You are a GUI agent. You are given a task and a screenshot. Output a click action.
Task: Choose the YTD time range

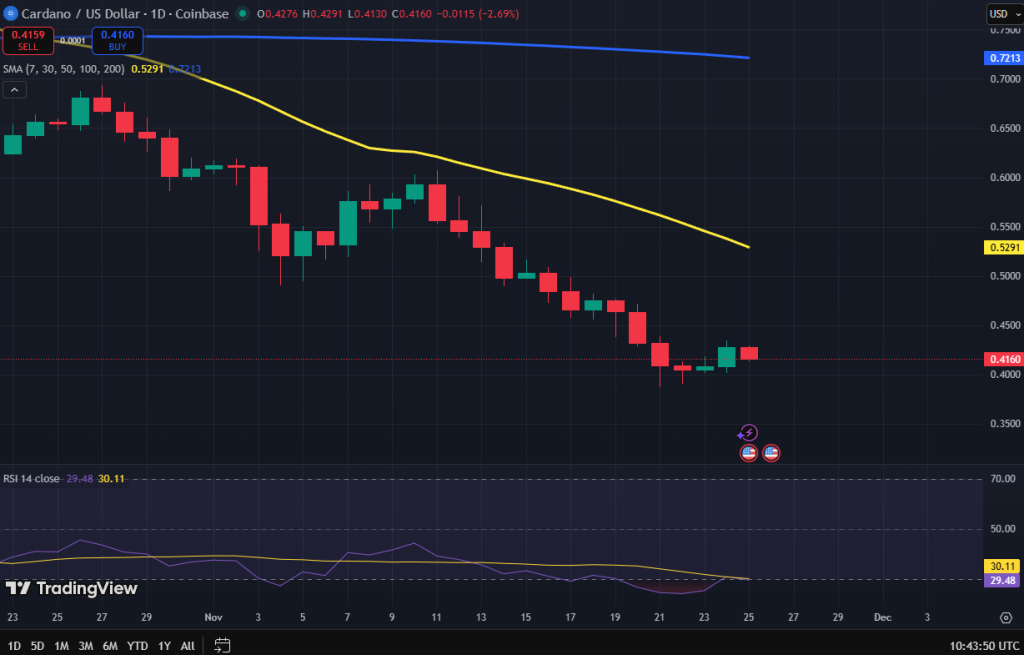(137, 646)
